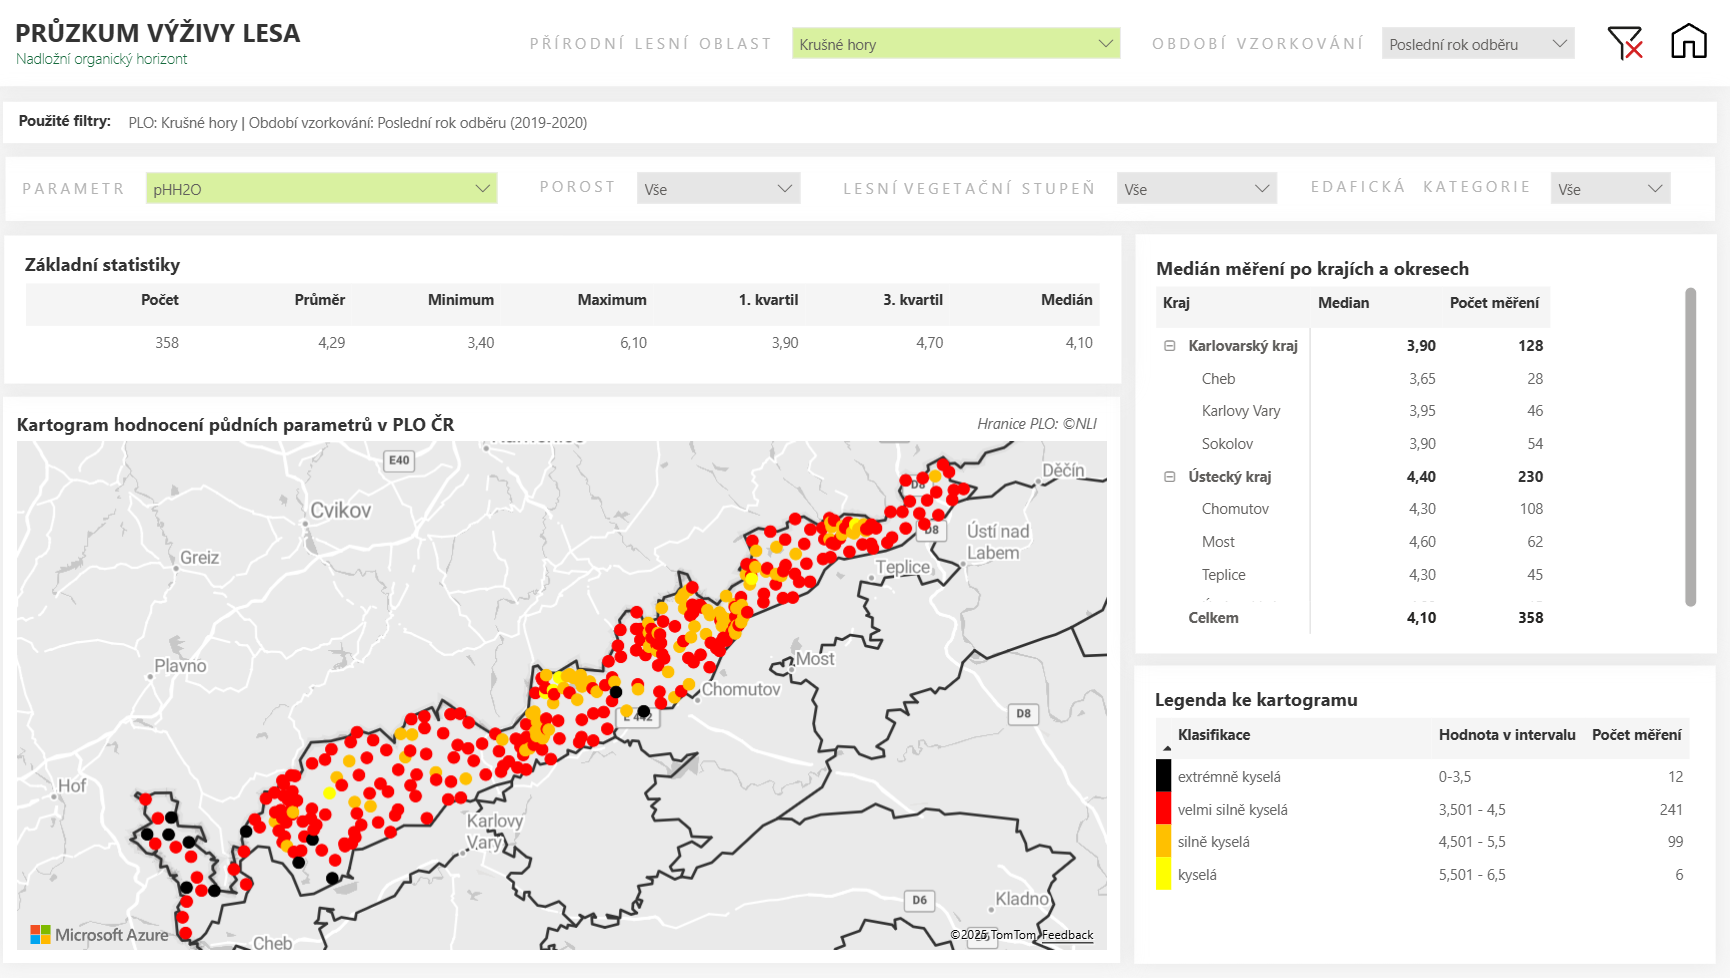Click the yellow kyselá swatch
The image size is (1731, 978).
click(x=1164, y=873)
